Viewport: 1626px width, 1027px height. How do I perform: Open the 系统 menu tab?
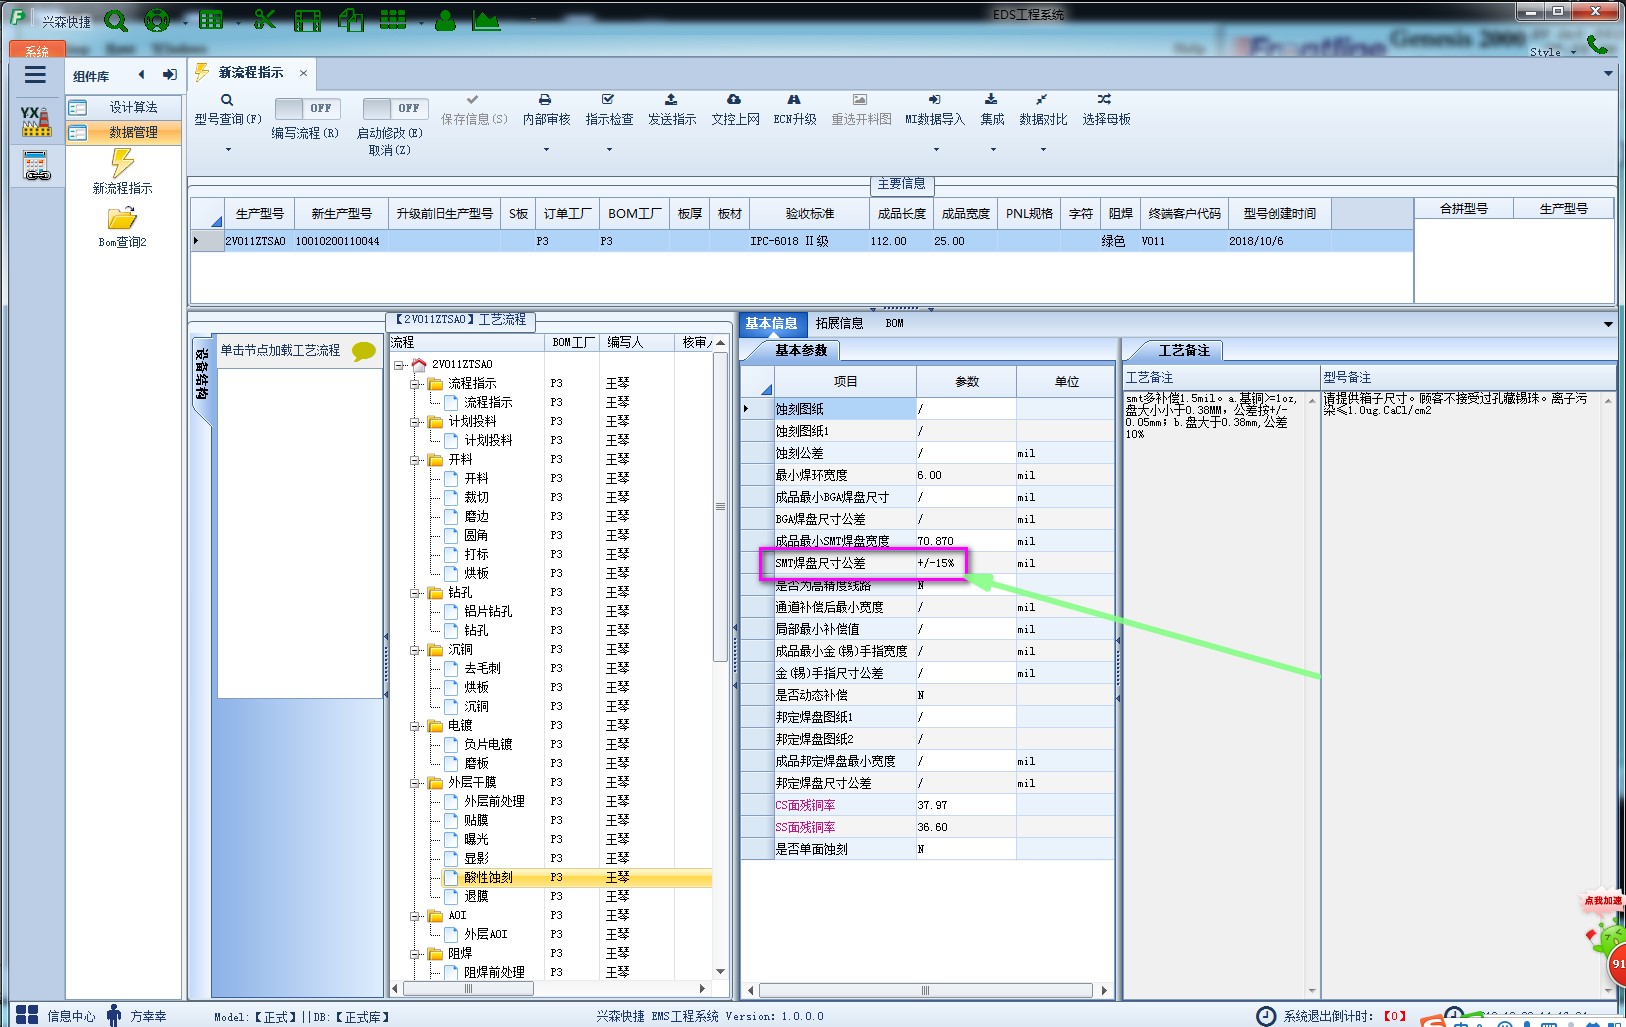[36, 50]
